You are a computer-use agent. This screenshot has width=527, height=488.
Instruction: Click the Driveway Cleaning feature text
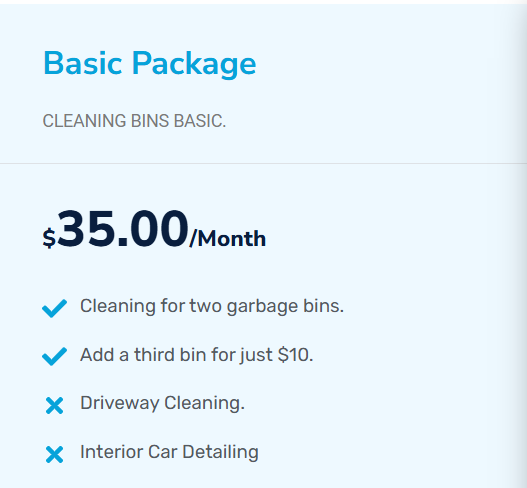pos(162,403)
